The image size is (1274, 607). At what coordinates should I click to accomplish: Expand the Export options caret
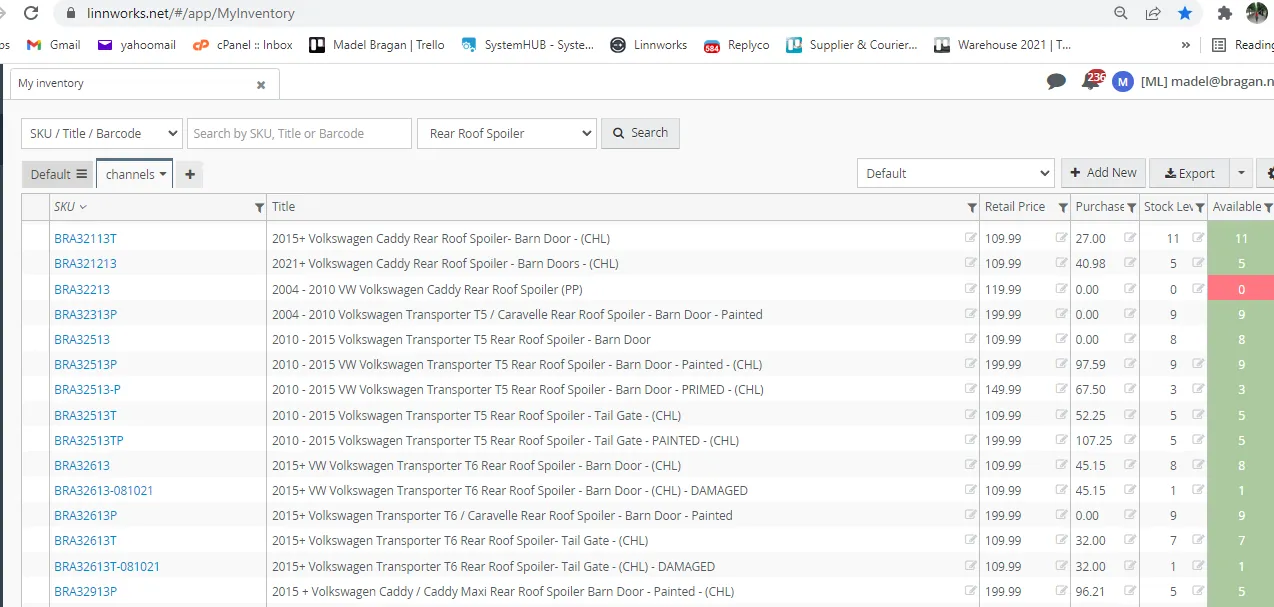pyautogui.click(x=1241, y=173)
